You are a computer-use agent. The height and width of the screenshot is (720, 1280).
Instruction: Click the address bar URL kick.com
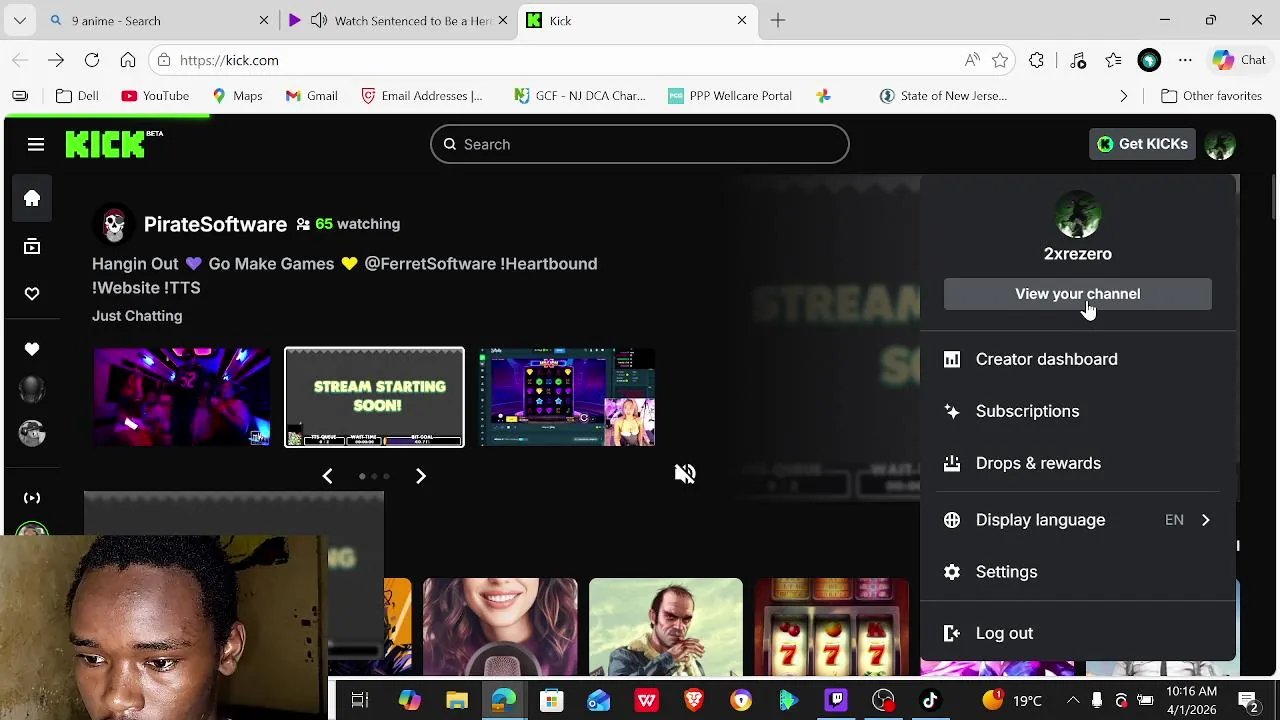click(x=229, y=60)
